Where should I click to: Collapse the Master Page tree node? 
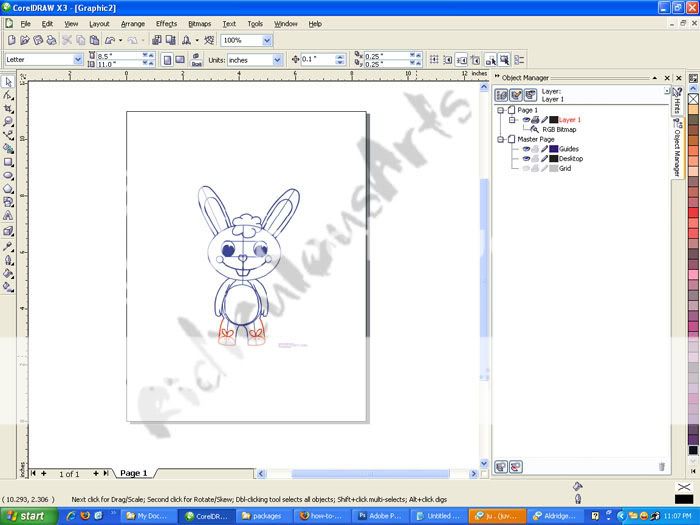[x=501, y=139]
